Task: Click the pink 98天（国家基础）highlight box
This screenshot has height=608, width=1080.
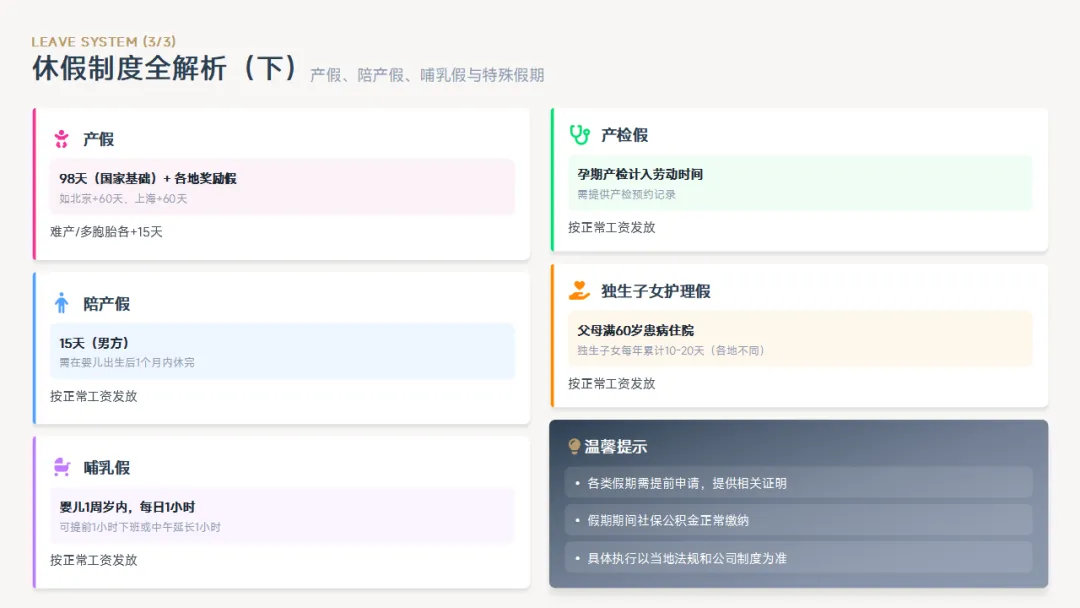Action: [x=282, y=187]
